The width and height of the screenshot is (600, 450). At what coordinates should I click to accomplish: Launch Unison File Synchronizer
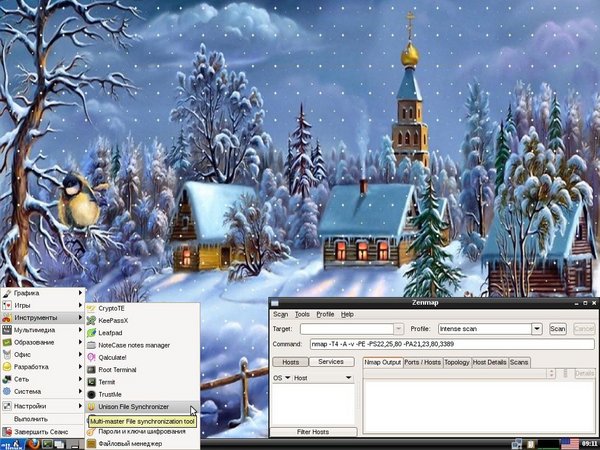click(x=140, y=407)
